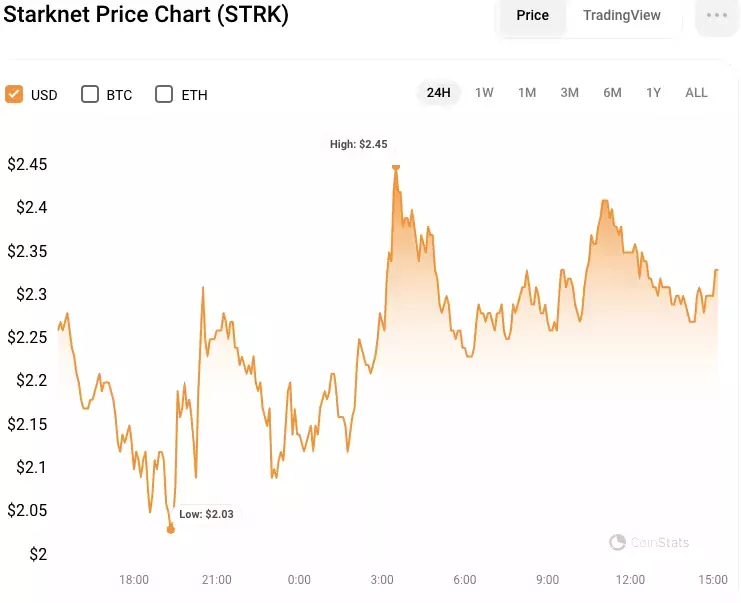
Task: Click the second peak near 12:00
Action: (x=604, y=201)
